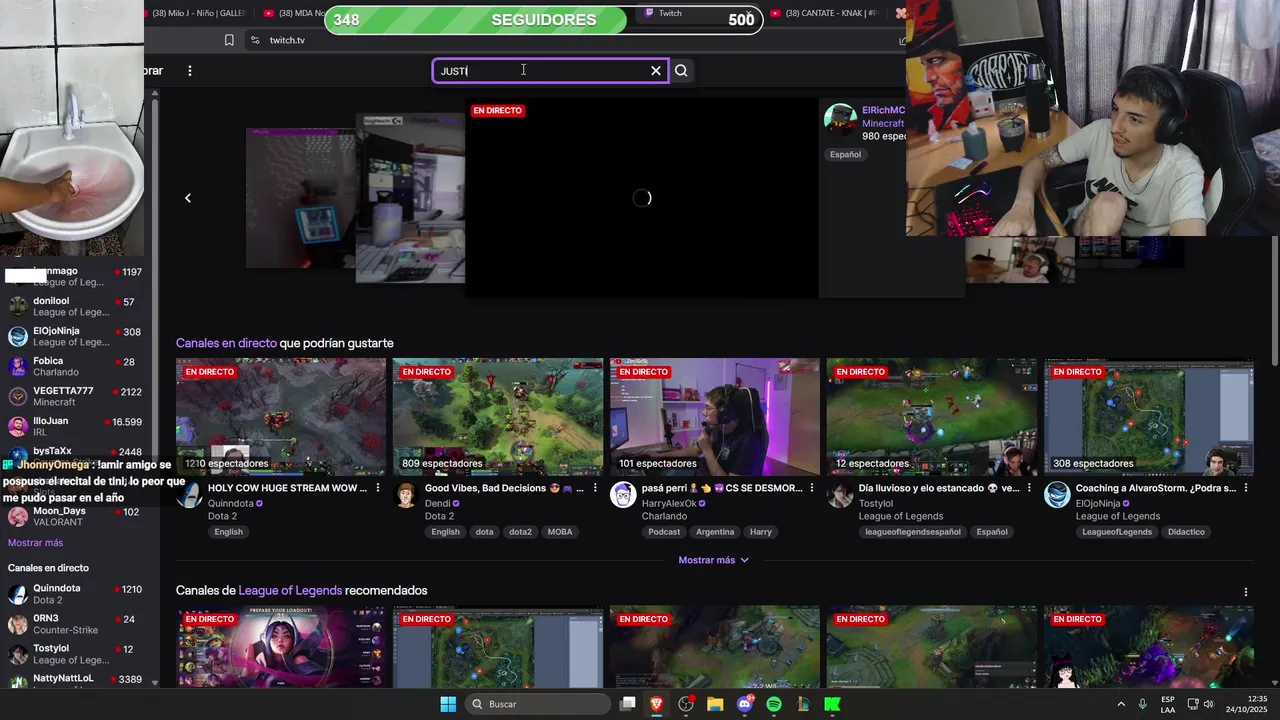Open ElOjoNinja channel in sidebar

75,336
